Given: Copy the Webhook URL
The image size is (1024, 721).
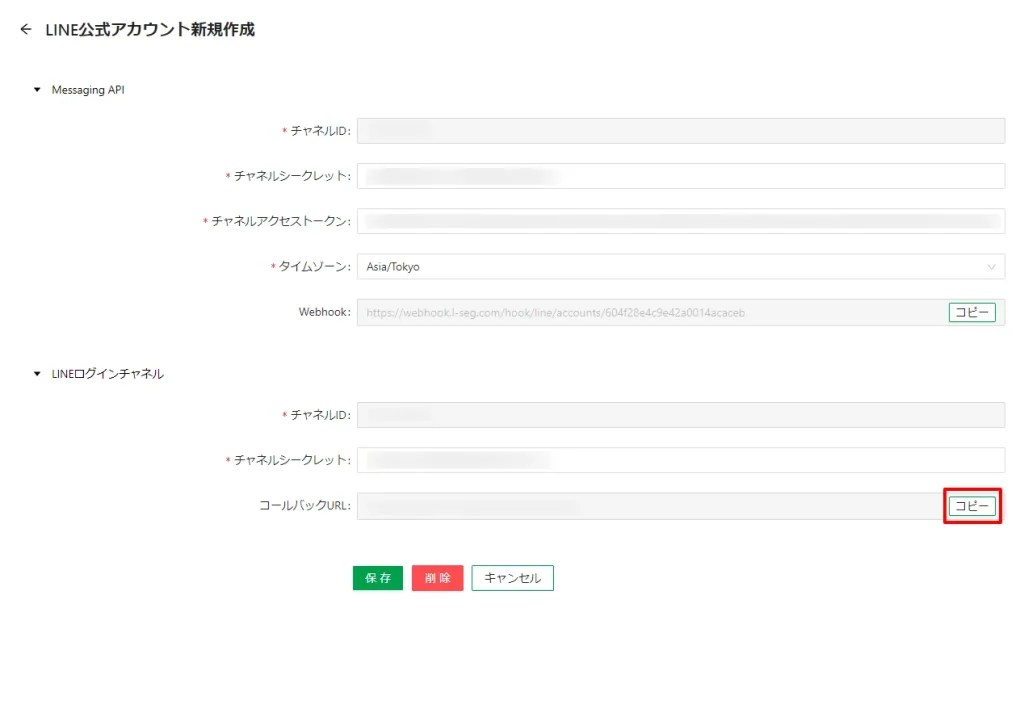Looking at the screenshot, I should pyautogui.click(x=972, y=312).
